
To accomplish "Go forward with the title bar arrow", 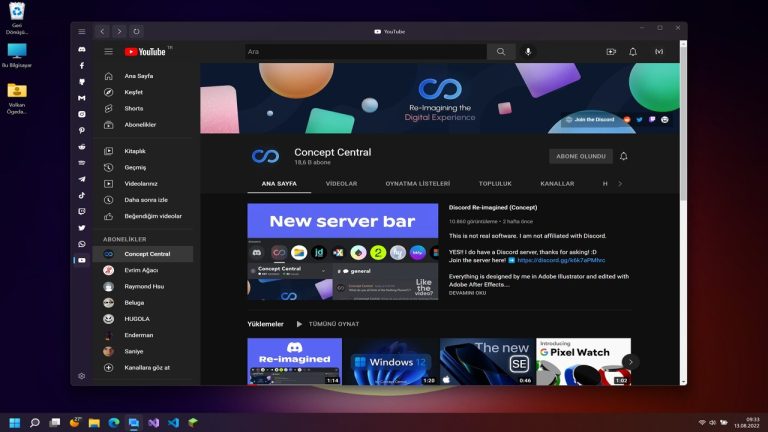I will [119, 31].
